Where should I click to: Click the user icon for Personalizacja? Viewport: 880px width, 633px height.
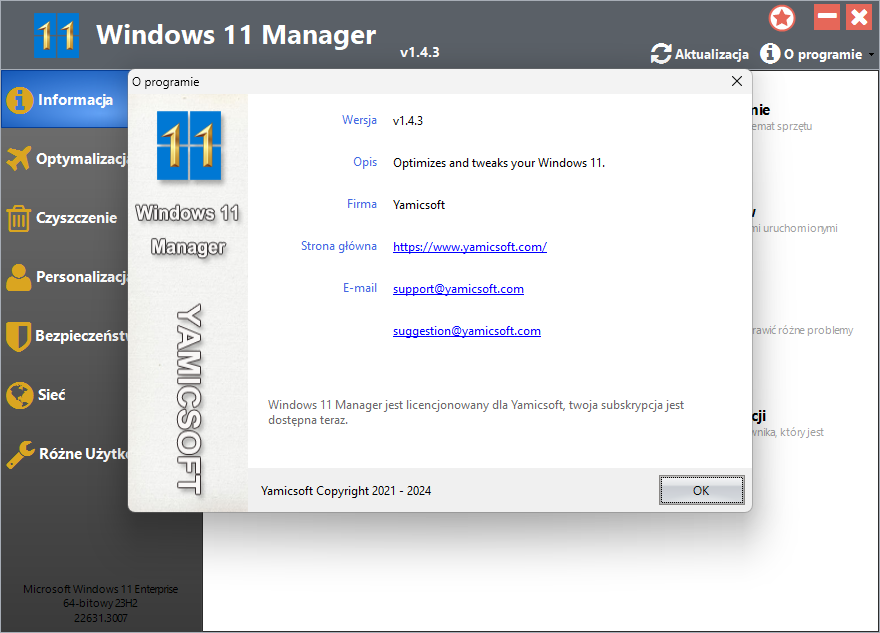pos(19,277)
